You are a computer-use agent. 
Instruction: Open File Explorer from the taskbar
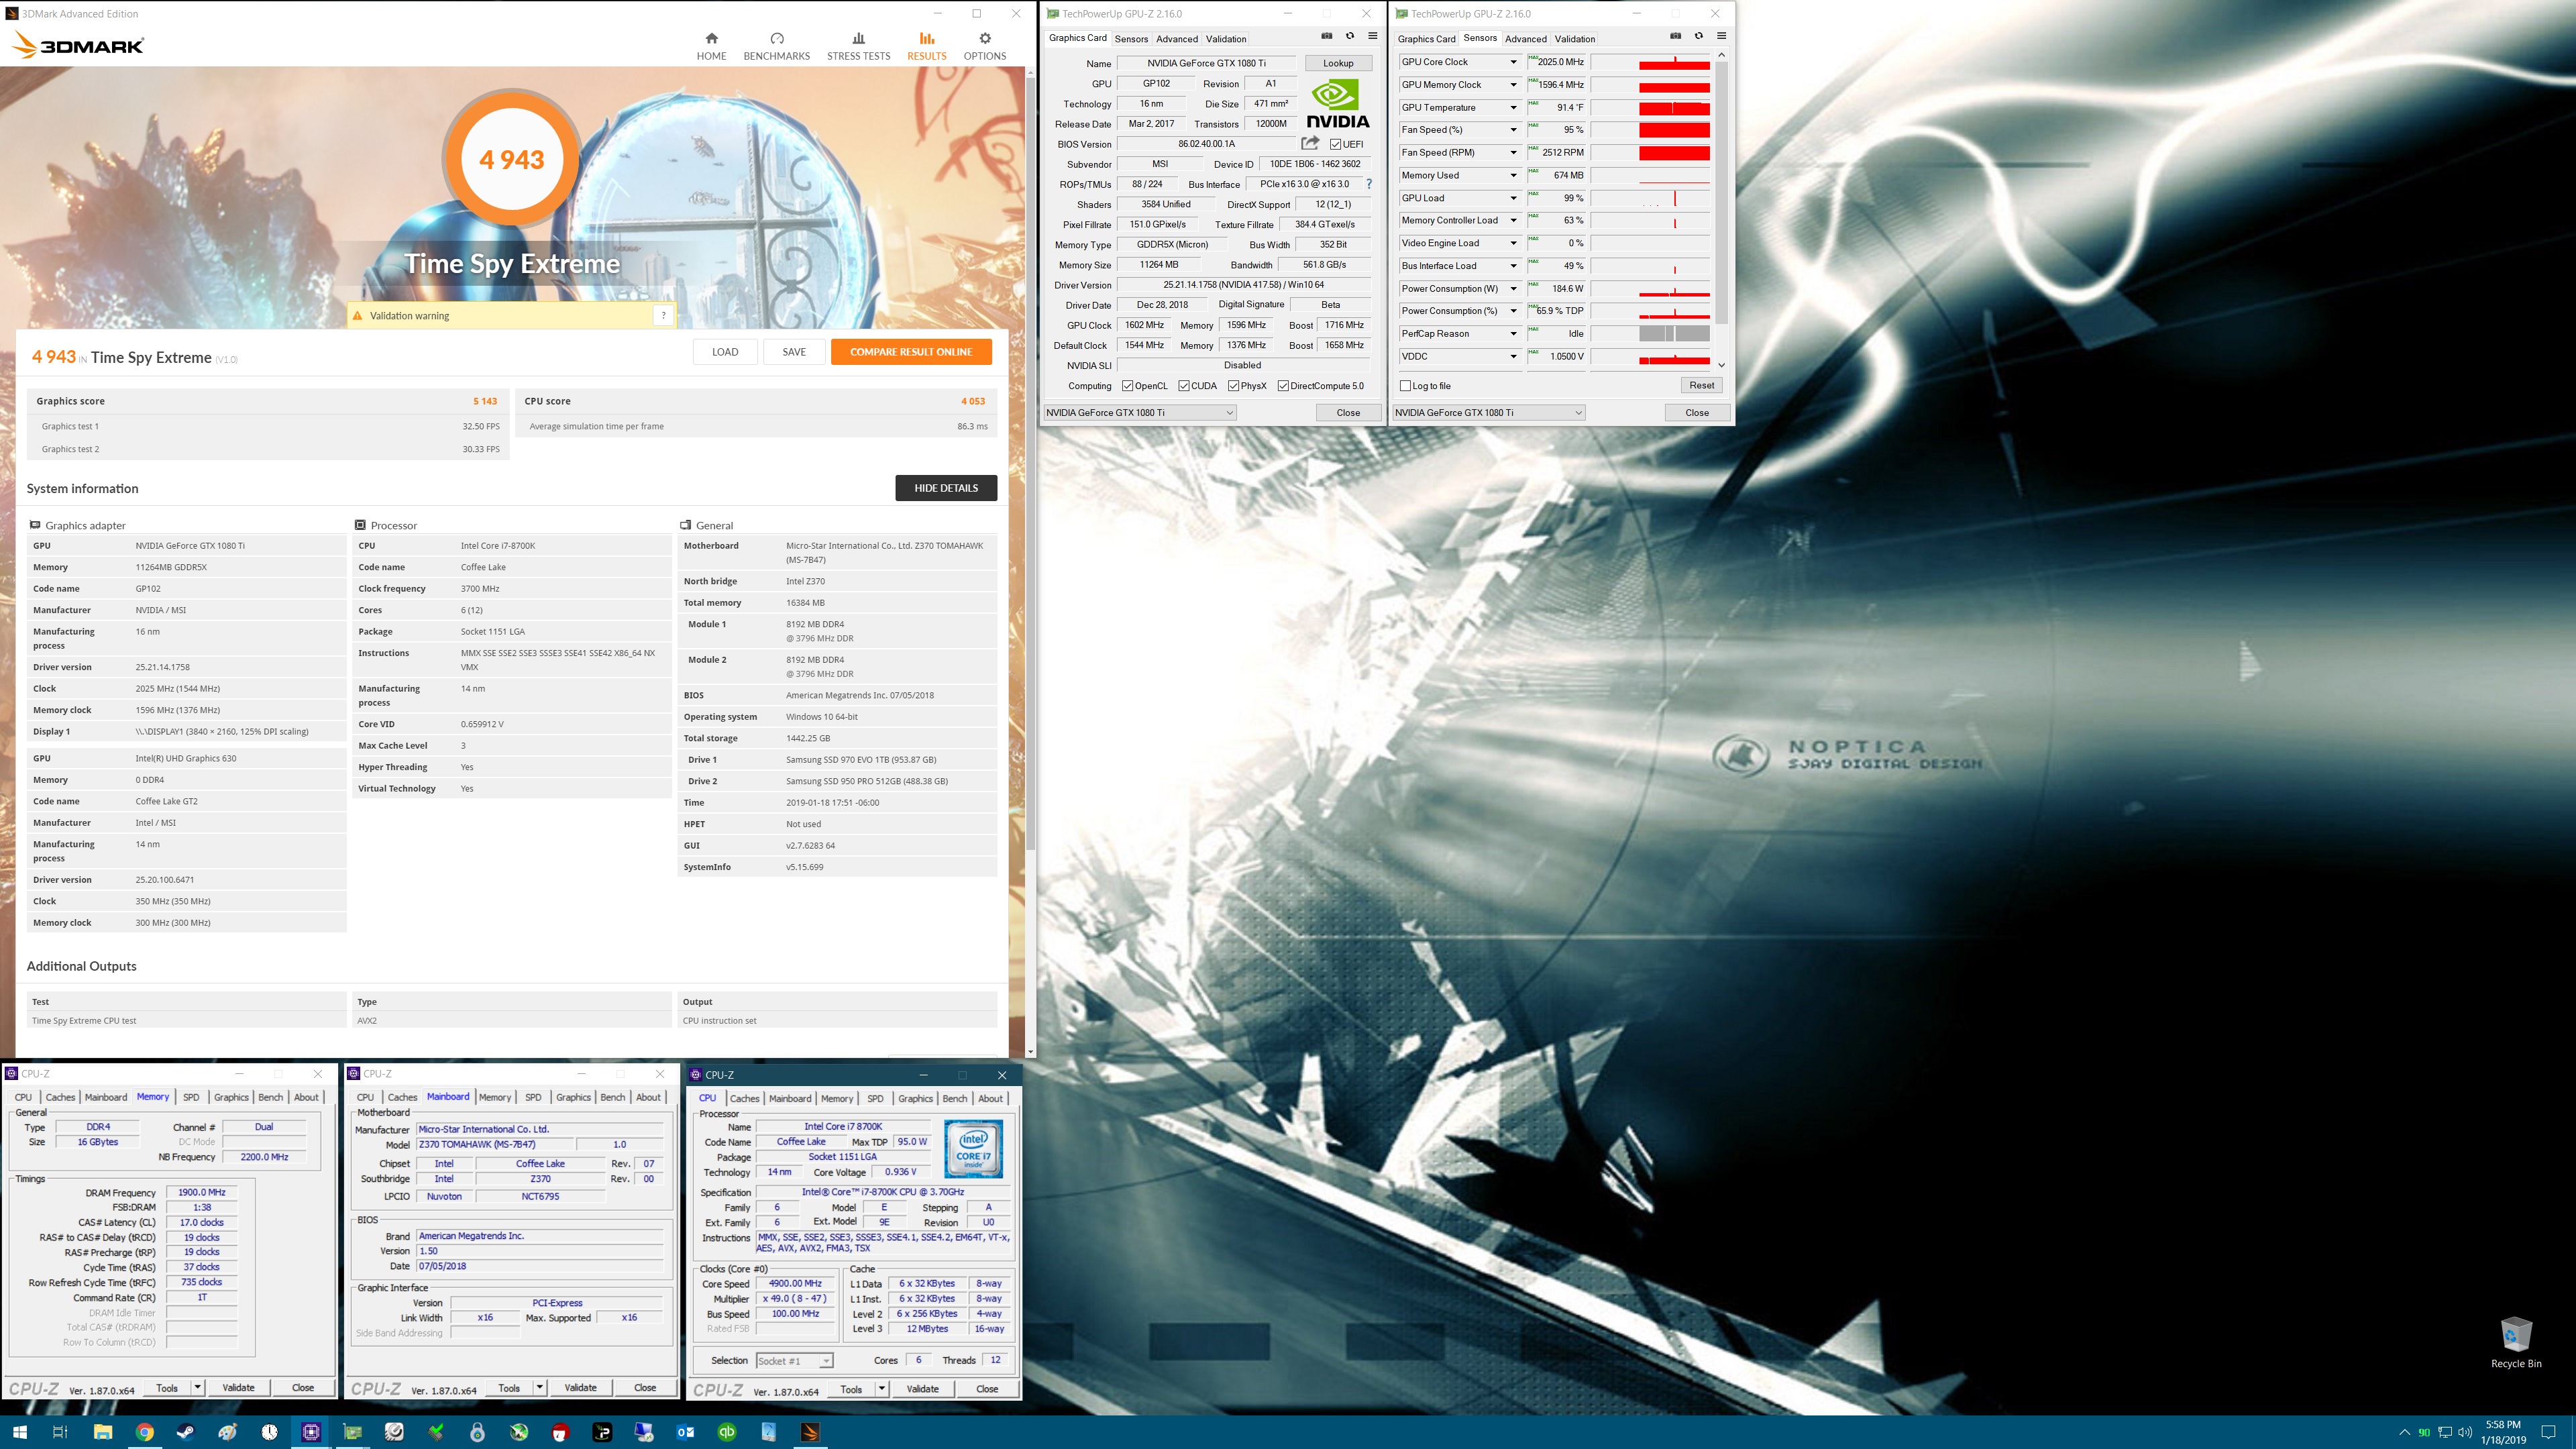coord(102,1432)
